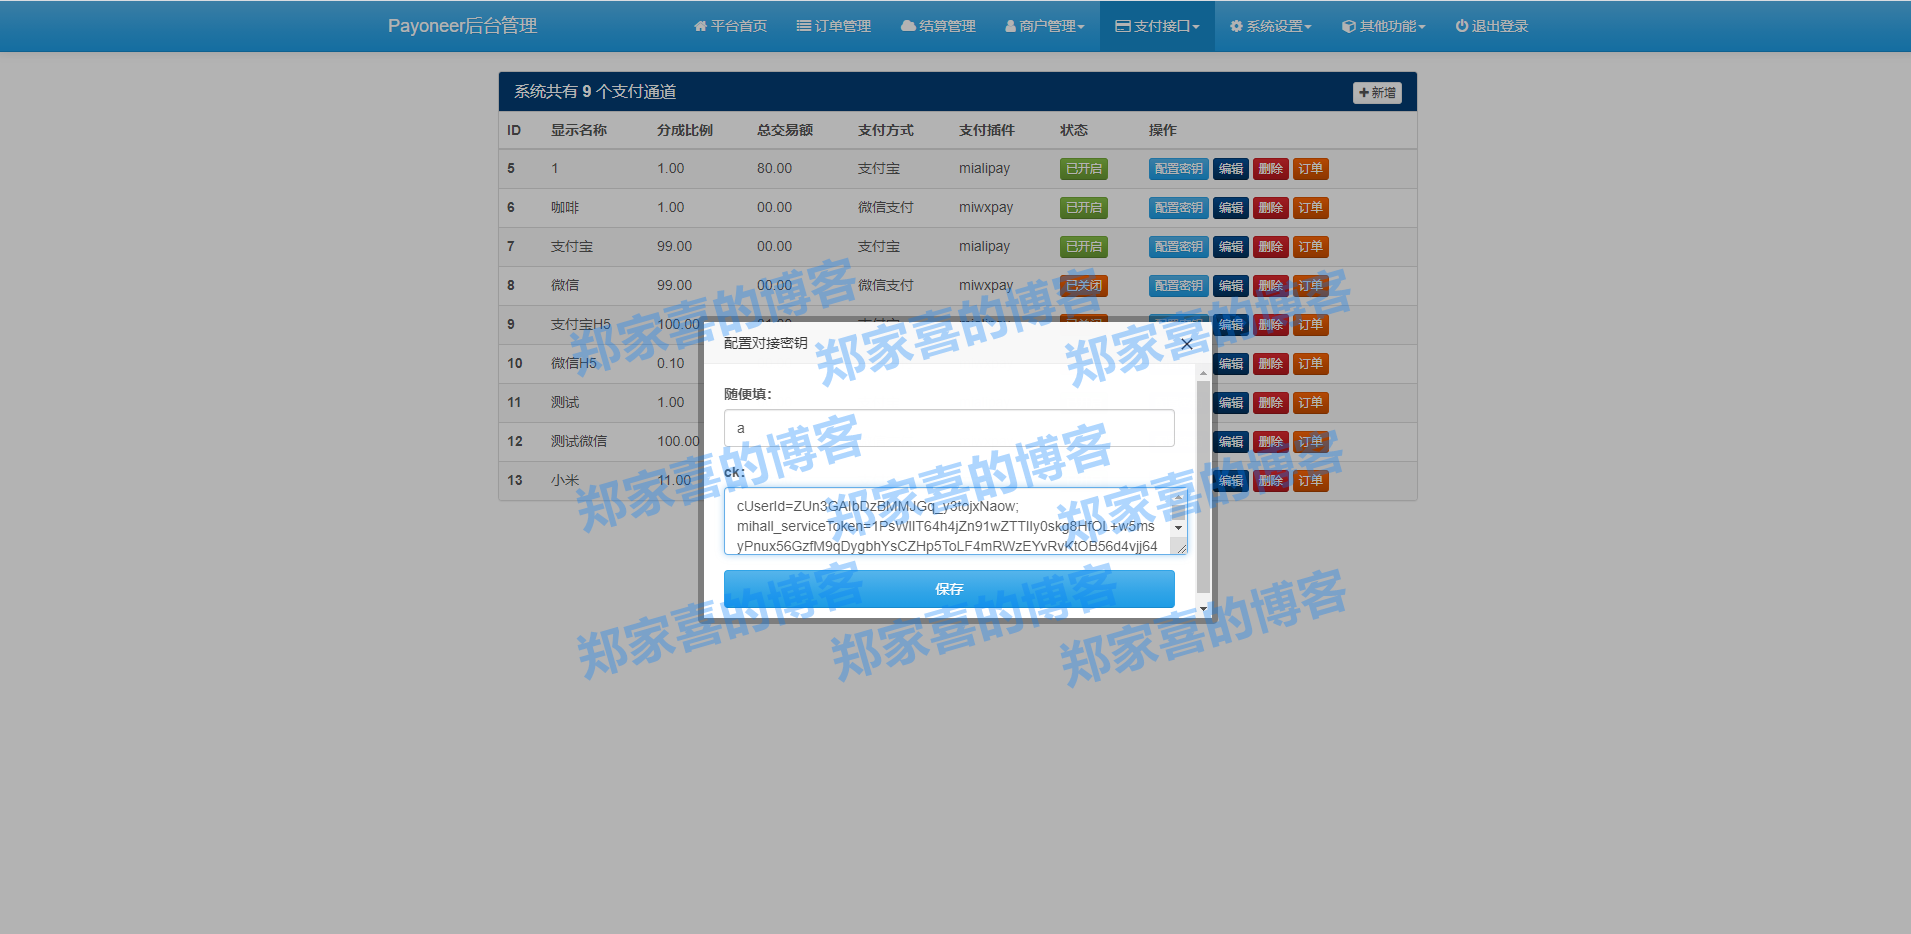Click 编辑 for channel 咖啡
The height and width of the screenshot is (934, 1911).
(x=1230, y=208)
